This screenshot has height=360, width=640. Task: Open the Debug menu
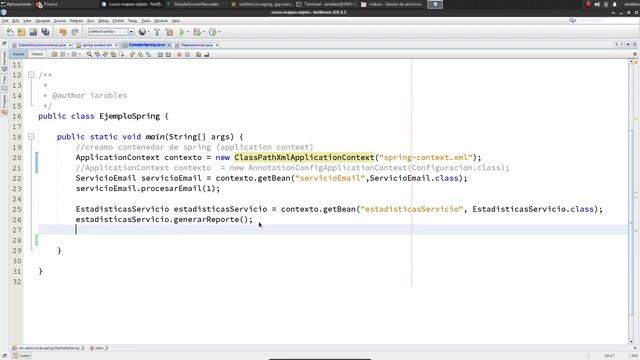103,21
